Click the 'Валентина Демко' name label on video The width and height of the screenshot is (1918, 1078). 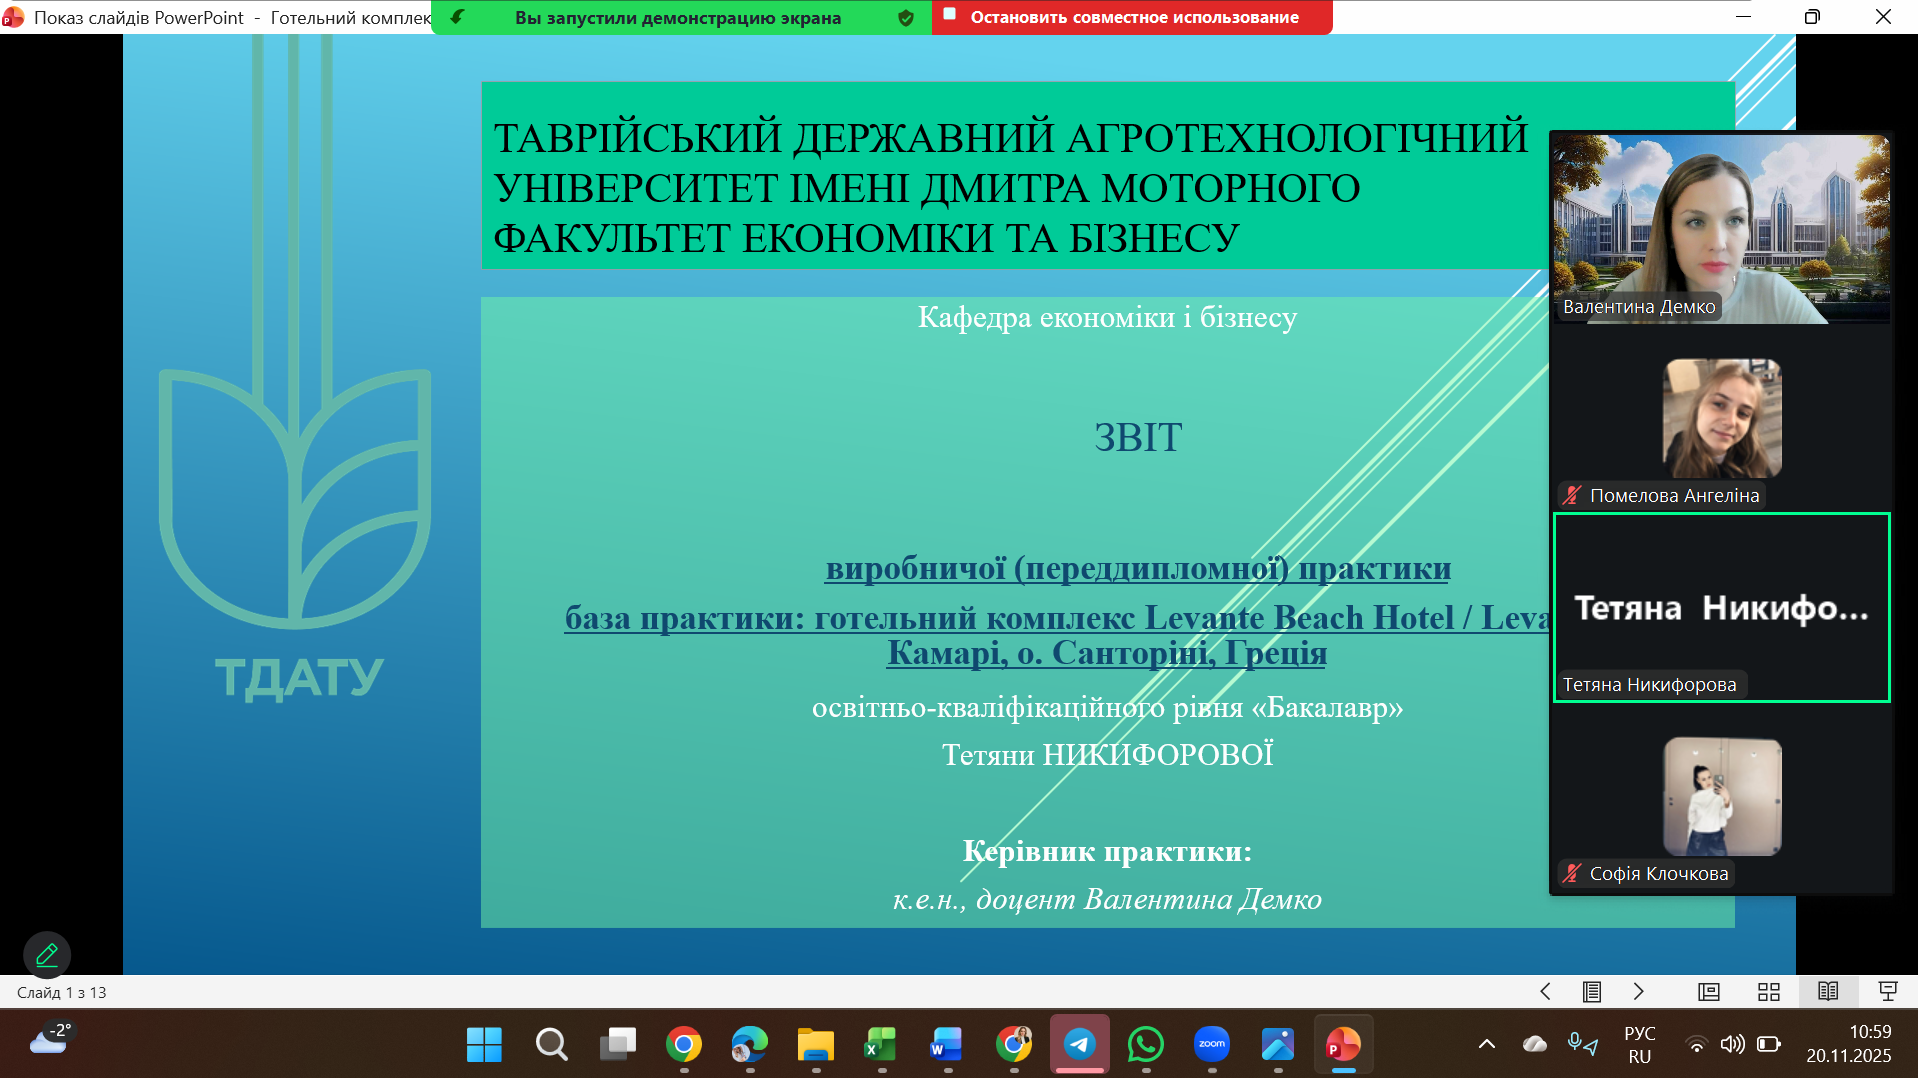coord(1639,307)
